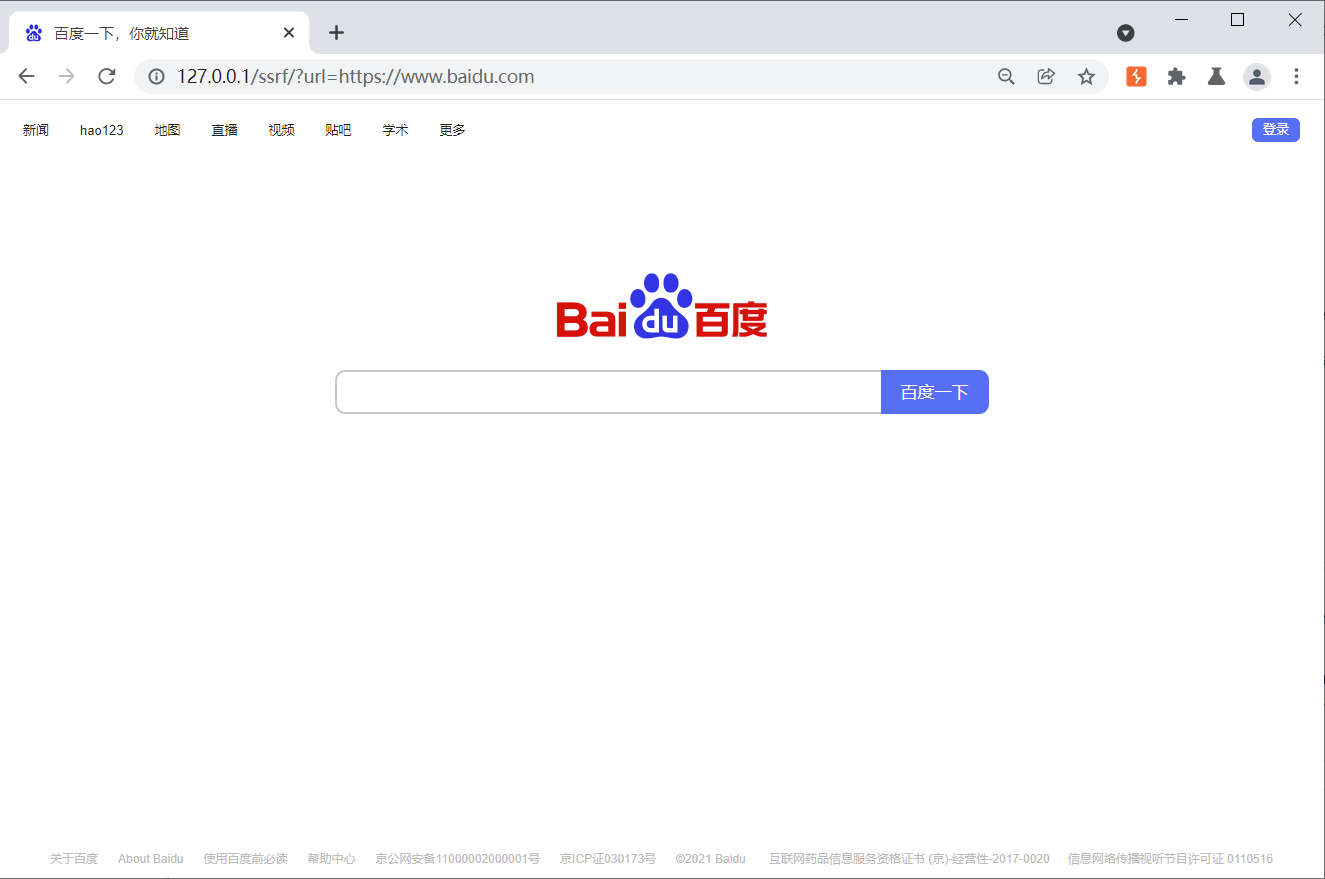This screenshot has height=879, width=1325.
Task: Reload the current page
Action: tap(107, 76)
